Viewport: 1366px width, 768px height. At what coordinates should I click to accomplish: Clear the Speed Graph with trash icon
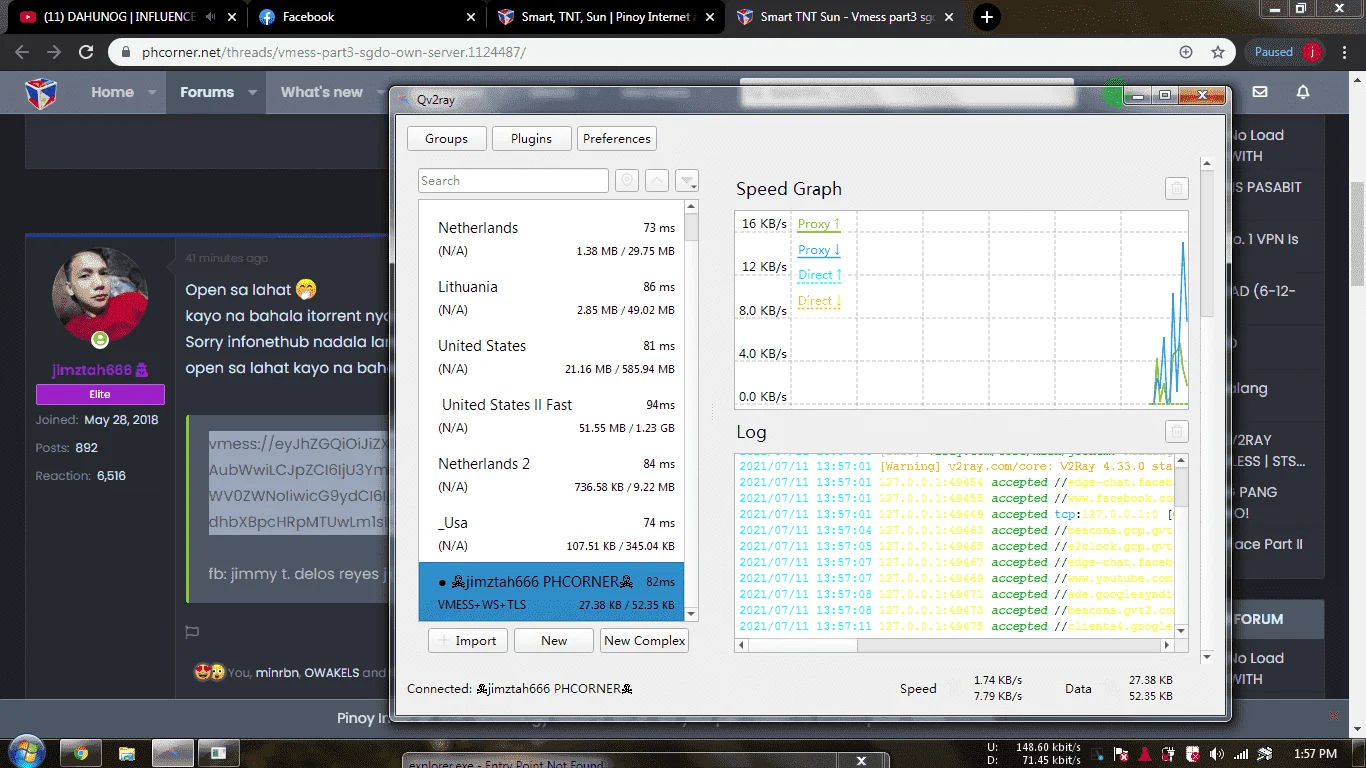pyautogui.click(x=1177, y=189)
